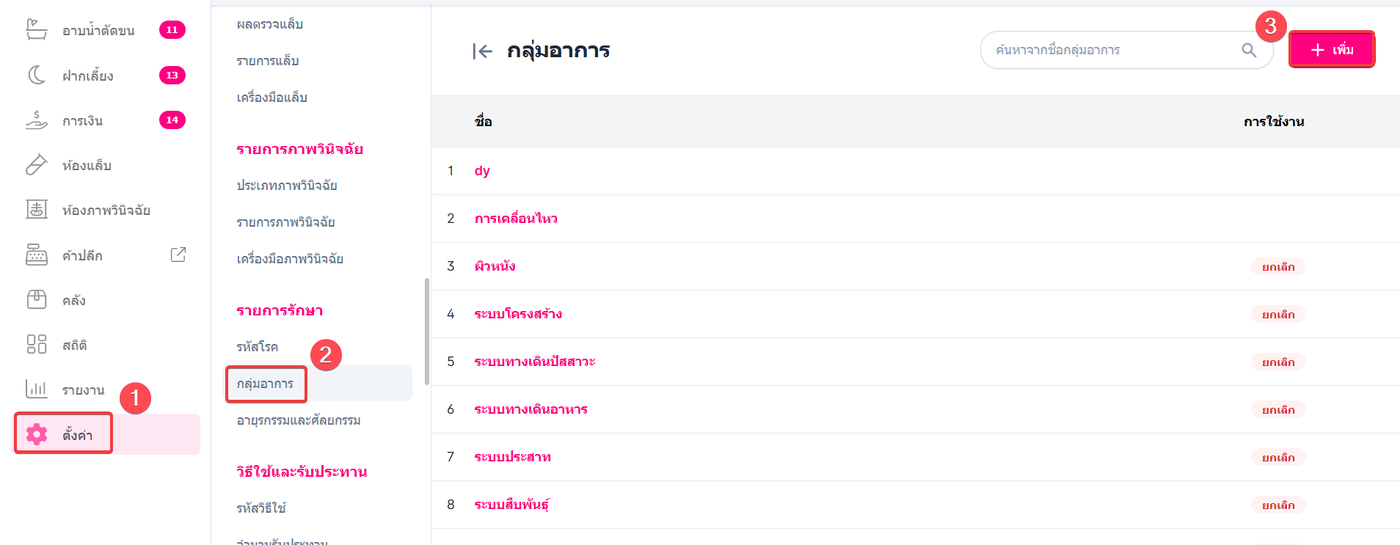Collapse the submenu with the back arrow
Image resolution: width=1400 pixels, height=545 pixels.
[x=482, y=52]
